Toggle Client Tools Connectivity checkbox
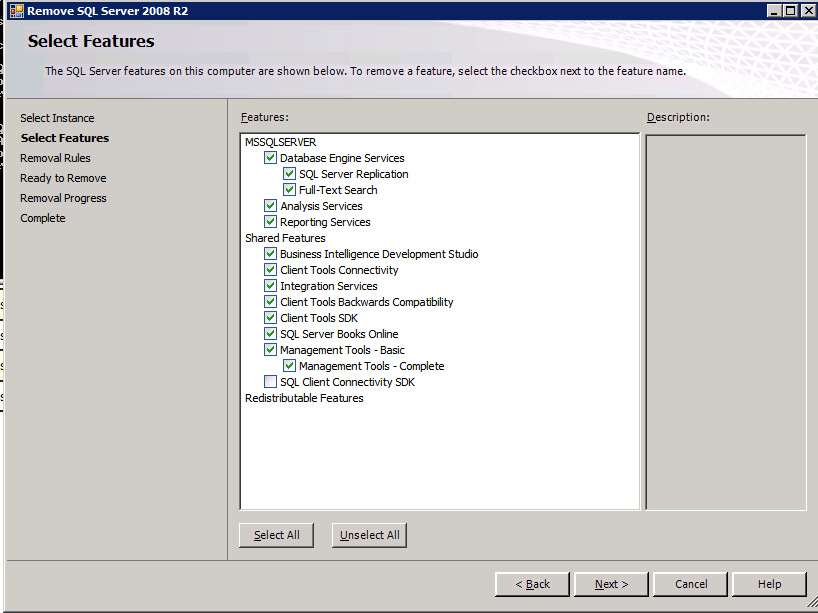 (270, 270)
